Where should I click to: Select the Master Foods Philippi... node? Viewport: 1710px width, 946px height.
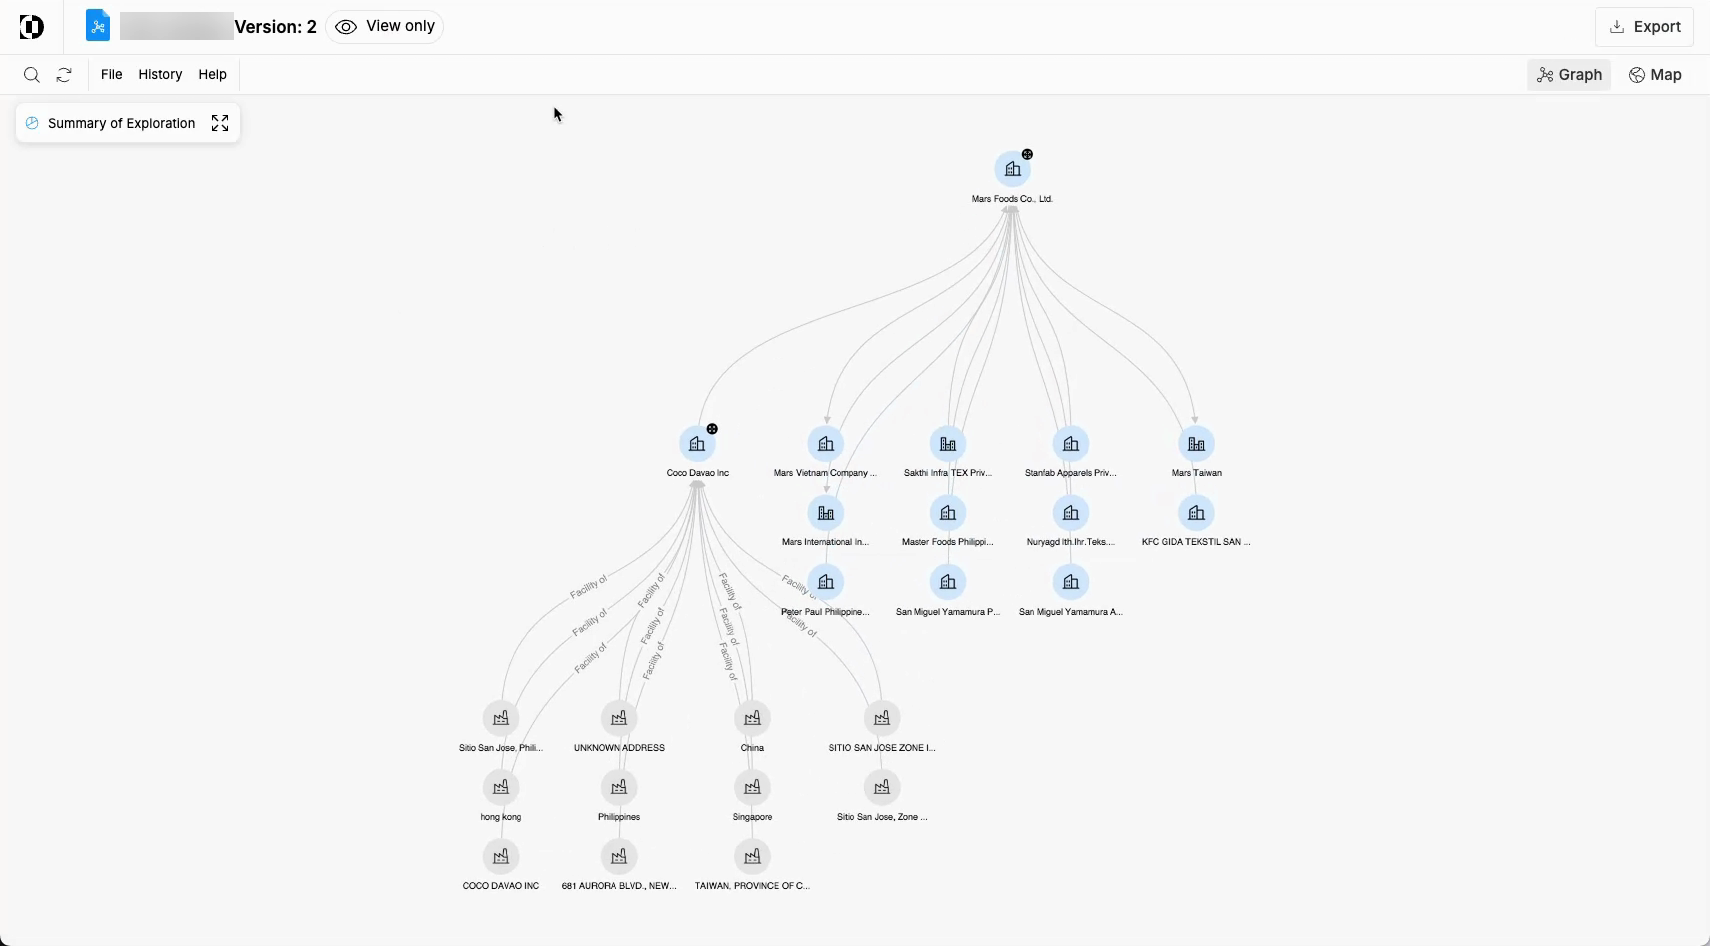coord(948,513)
